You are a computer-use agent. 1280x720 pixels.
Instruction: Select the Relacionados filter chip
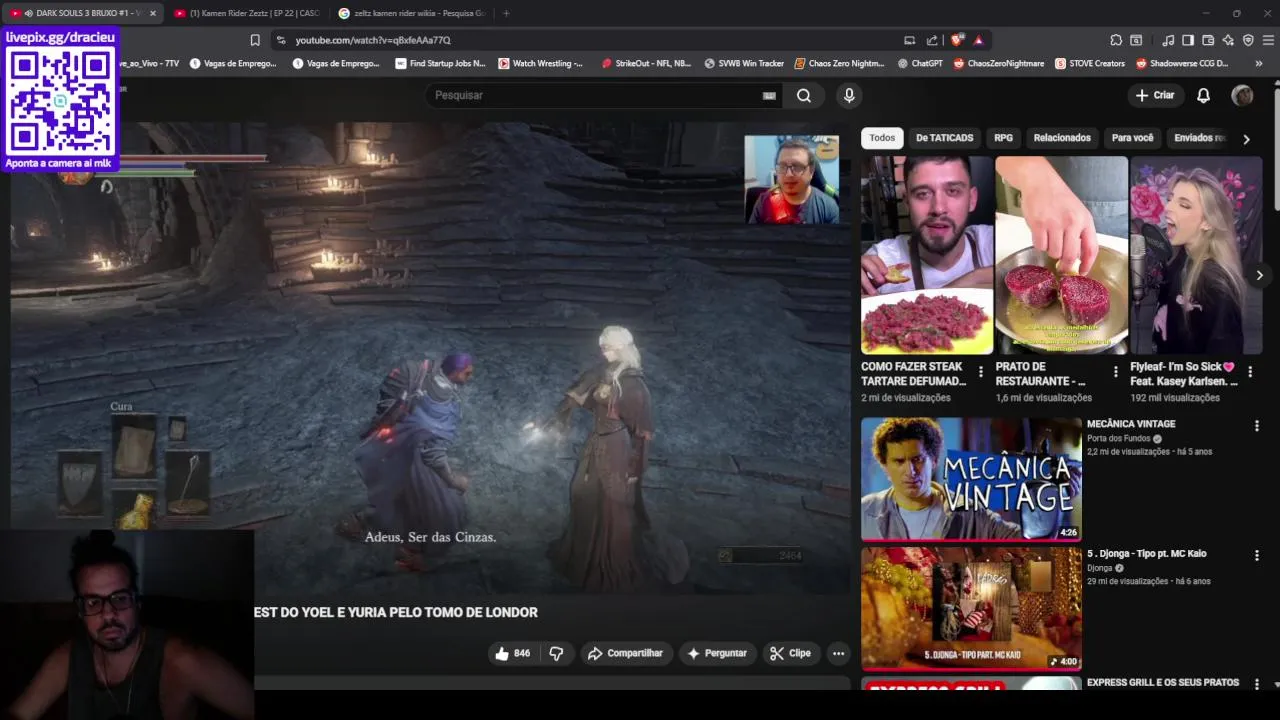[1062, 138]
